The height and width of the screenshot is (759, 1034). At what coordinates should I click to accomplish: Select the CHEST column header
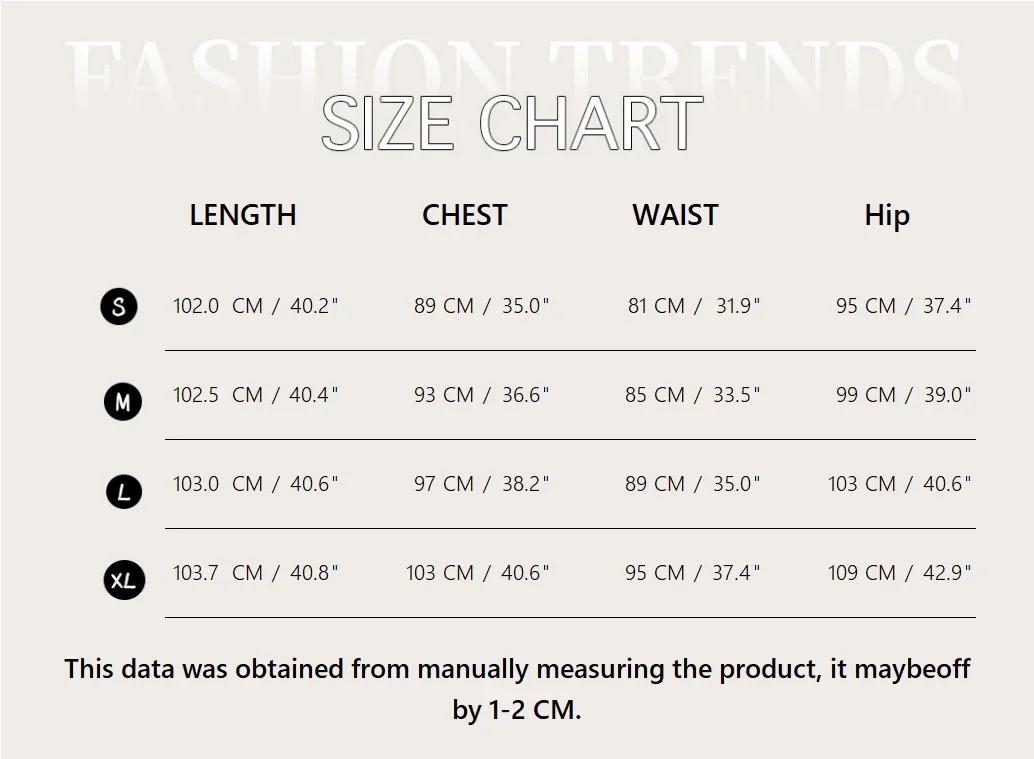tap(464, 215)
